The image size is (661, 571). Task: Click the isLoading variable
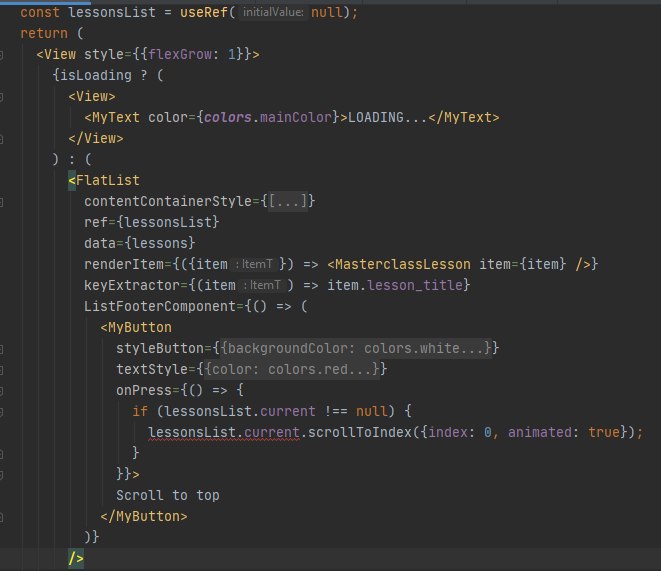click(x=96, y=75)
